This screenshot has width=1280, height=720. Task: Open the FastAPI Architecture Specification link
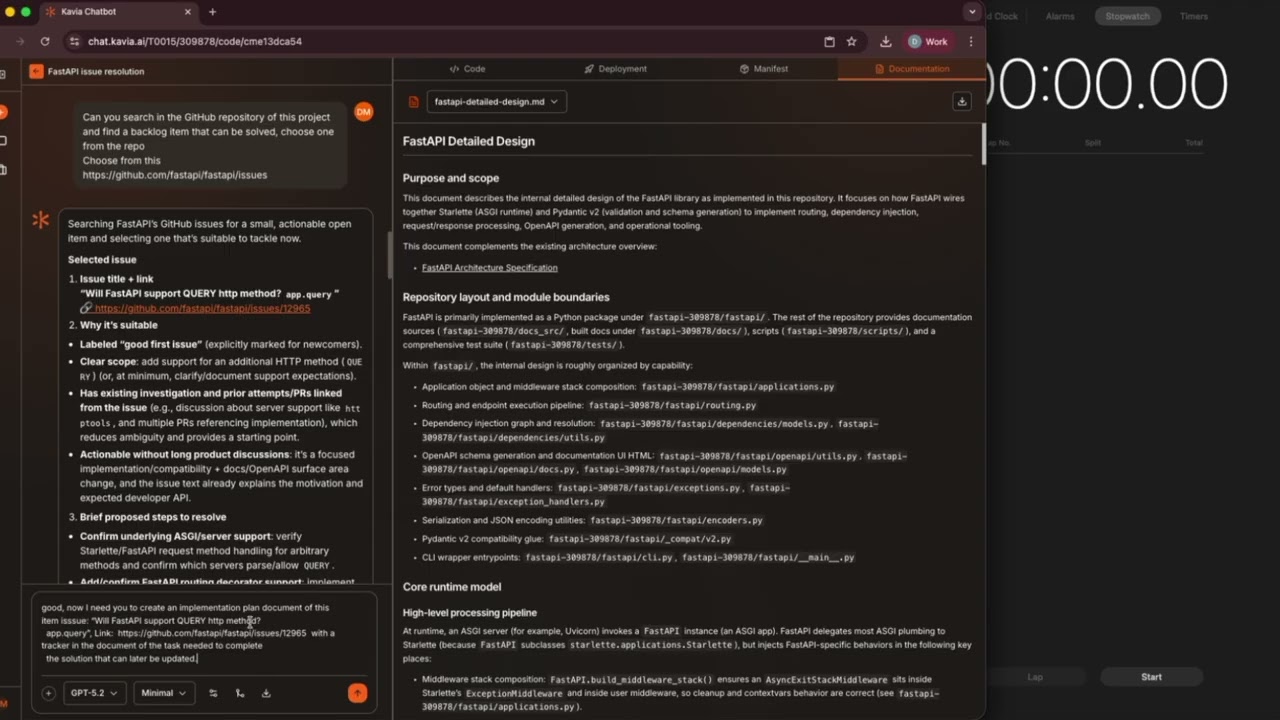[490, 268]
